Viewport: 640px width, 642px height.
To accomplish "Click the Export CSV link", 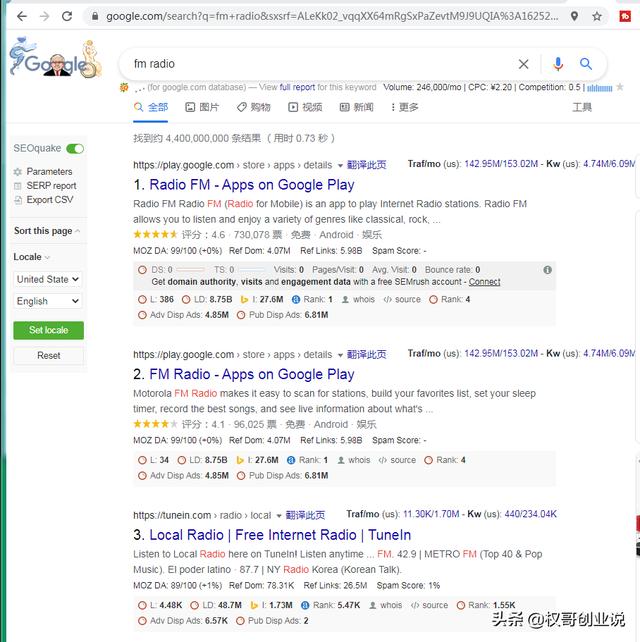I will pos(50,200).
